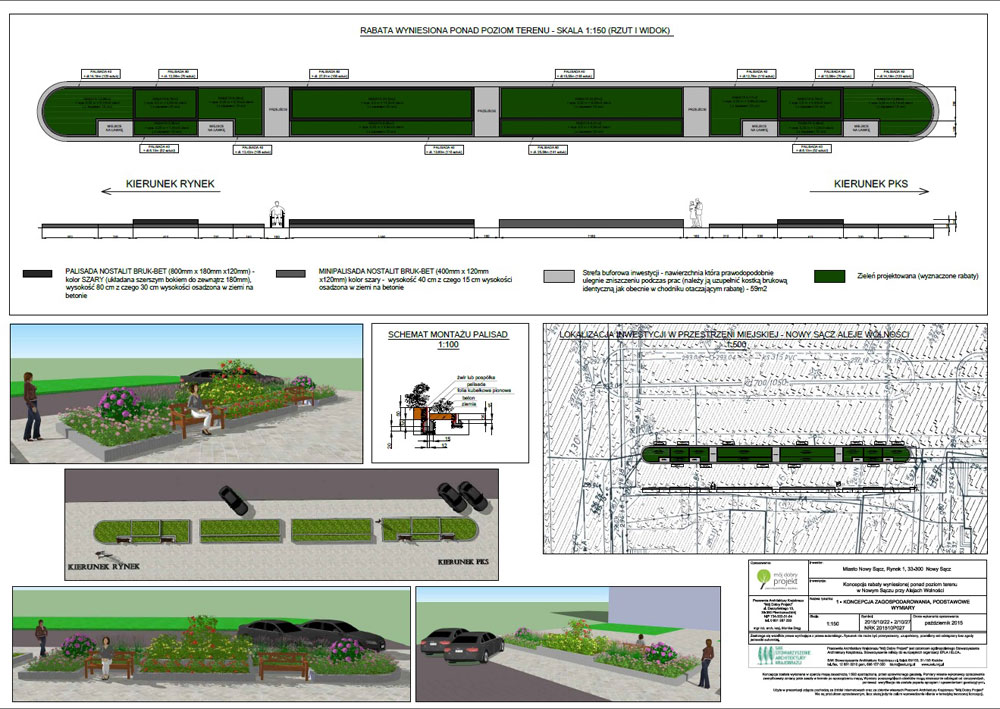
Task: Click the dark gray MINIPALISADA legend swatch
Action: (290, 273)
